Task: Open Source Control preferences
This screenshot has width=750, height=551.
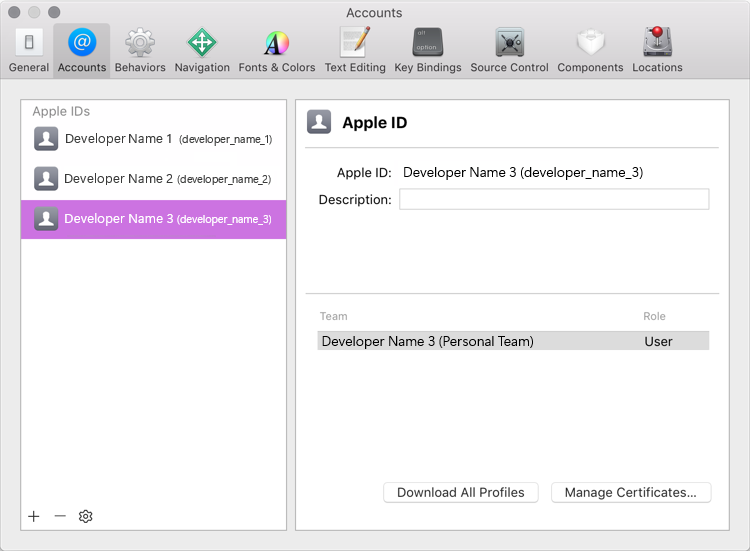Action: (x=509, y=50)
